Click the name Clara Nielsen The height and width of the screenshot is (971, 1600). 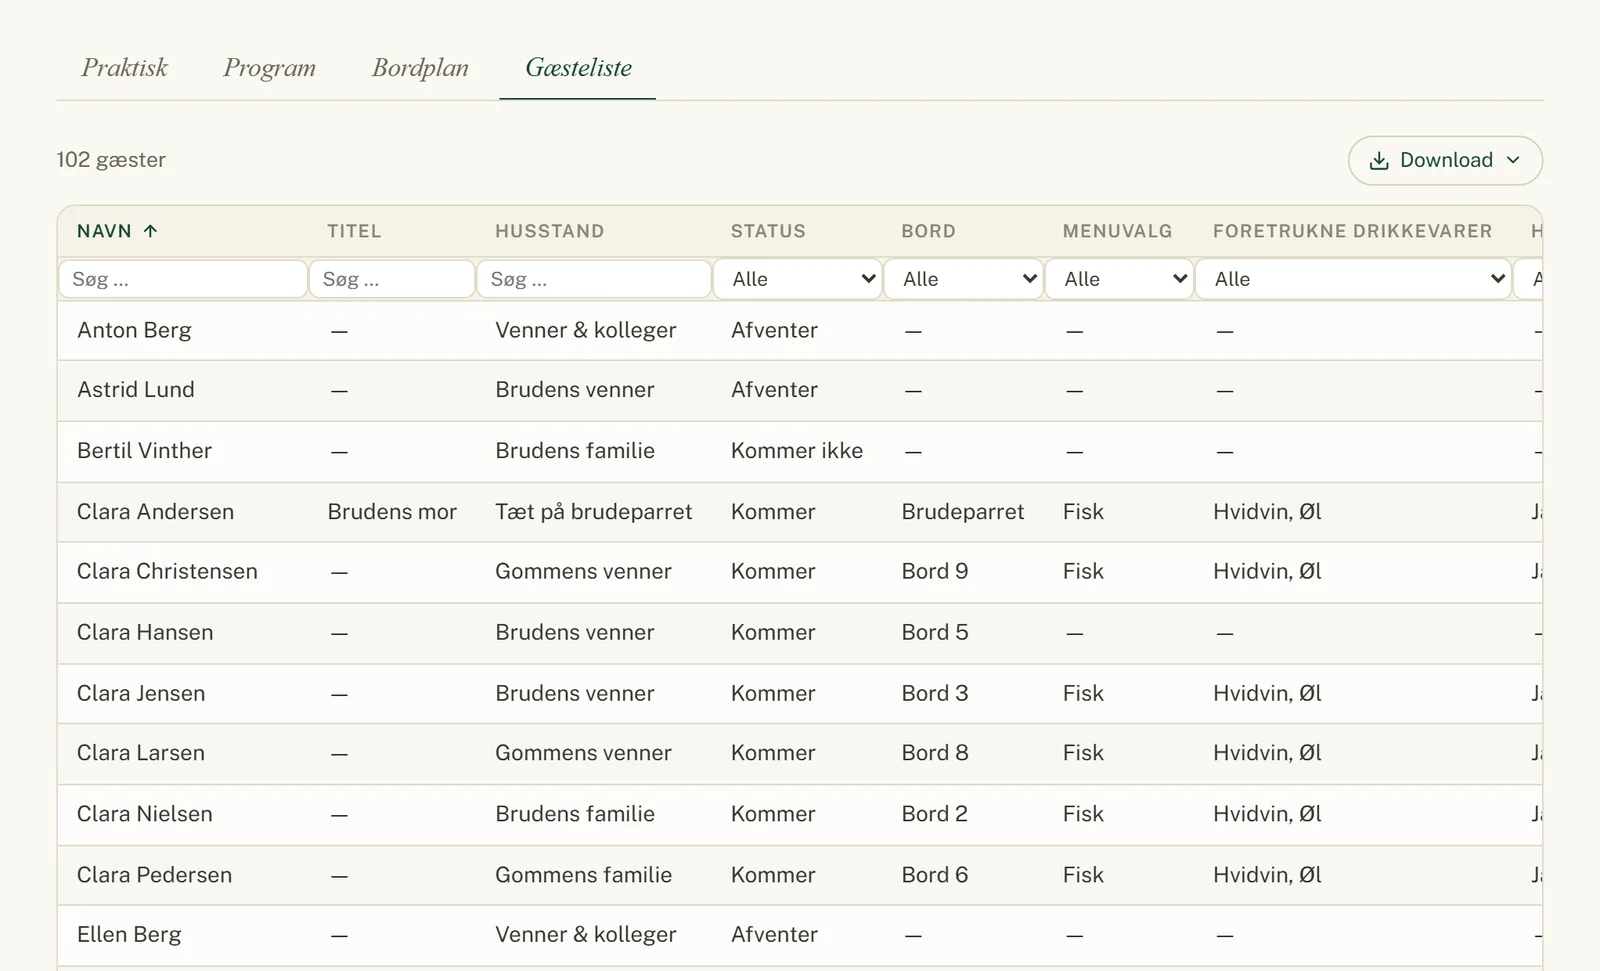tap(145, 814)
